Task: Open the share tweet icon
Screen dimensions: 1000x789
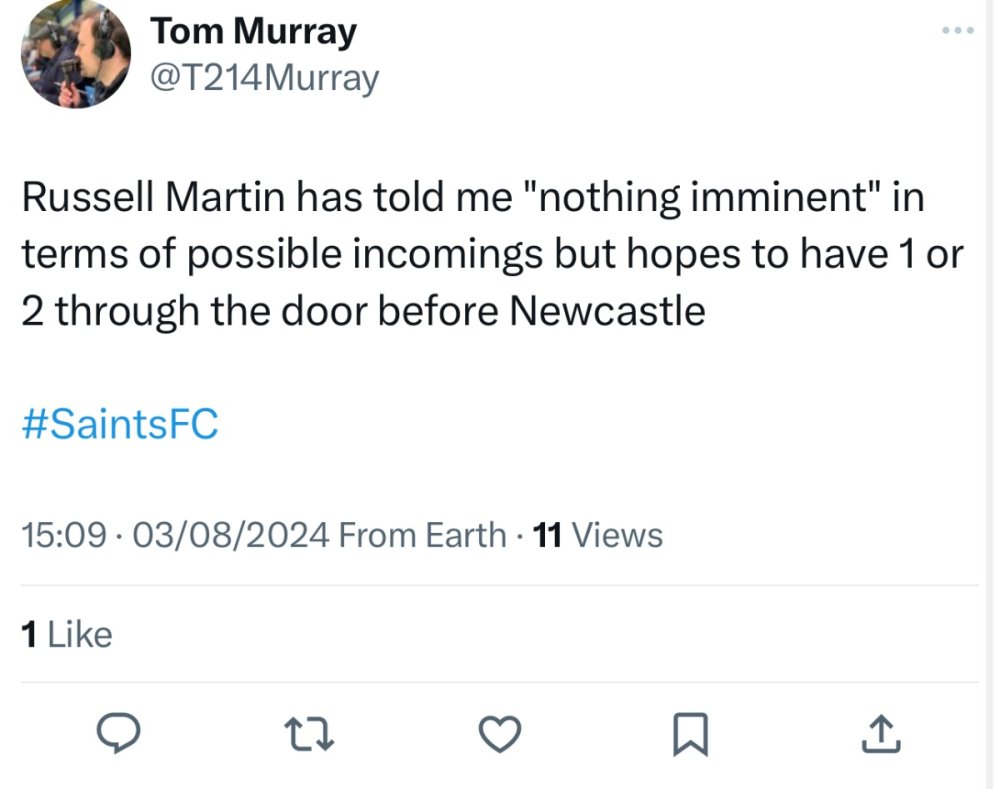Action: click(x=882, y=735)
